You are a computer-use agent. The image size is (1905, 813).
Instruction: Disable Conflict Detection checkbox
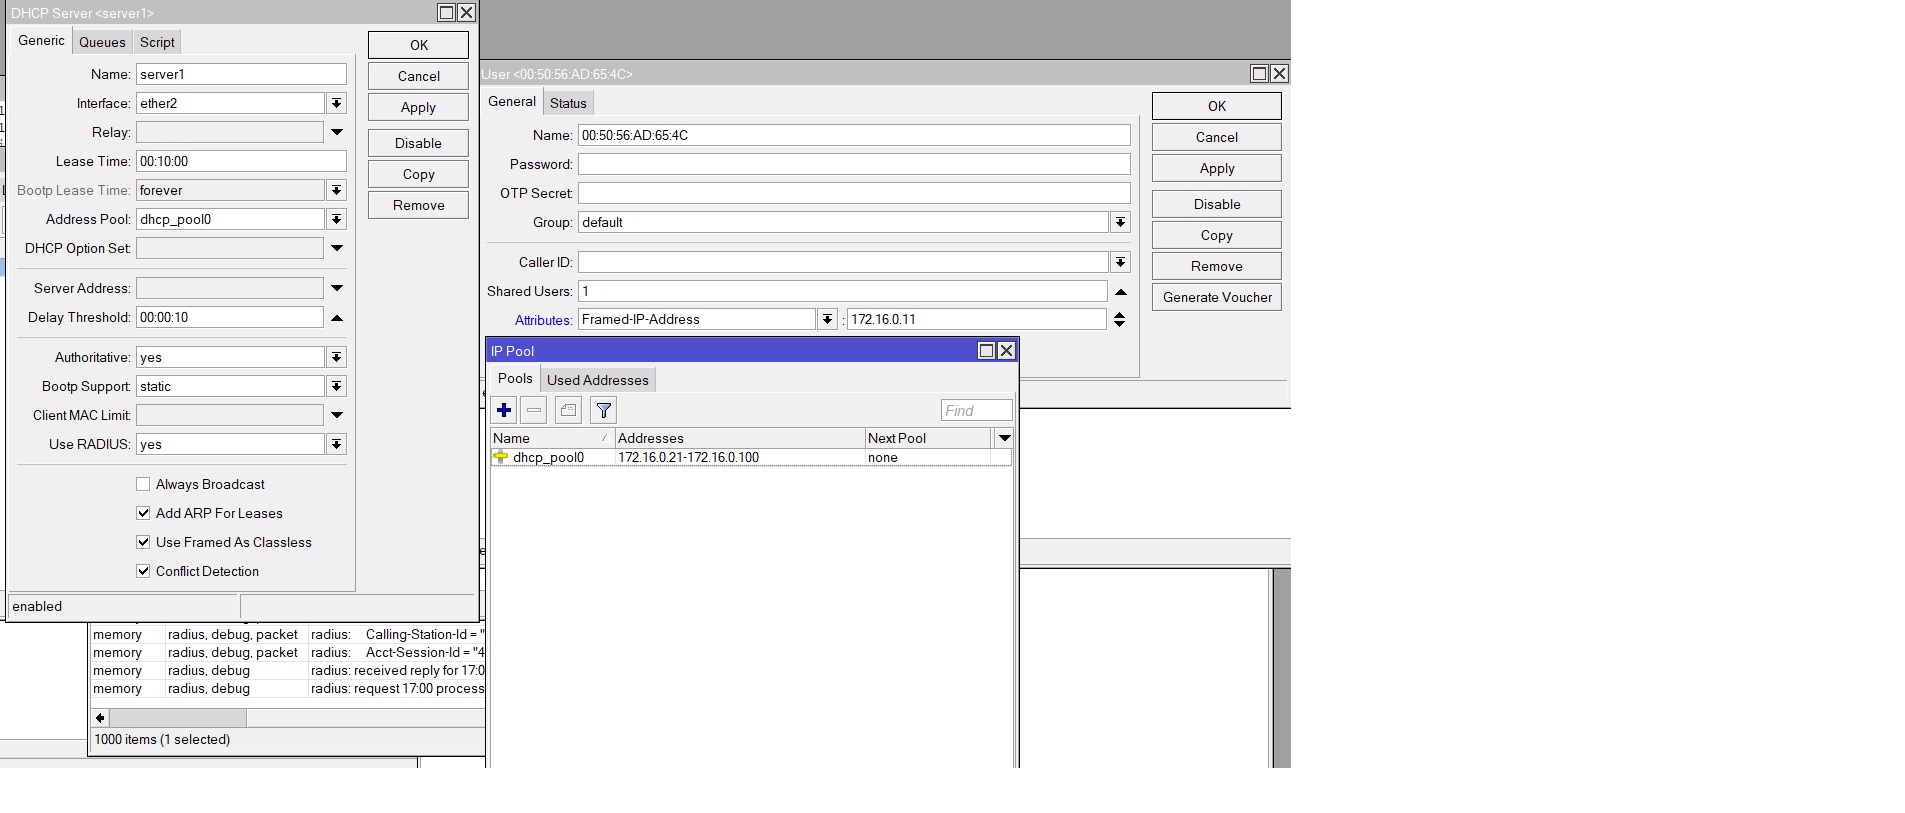pyautogui.click(x=143, y=571)
